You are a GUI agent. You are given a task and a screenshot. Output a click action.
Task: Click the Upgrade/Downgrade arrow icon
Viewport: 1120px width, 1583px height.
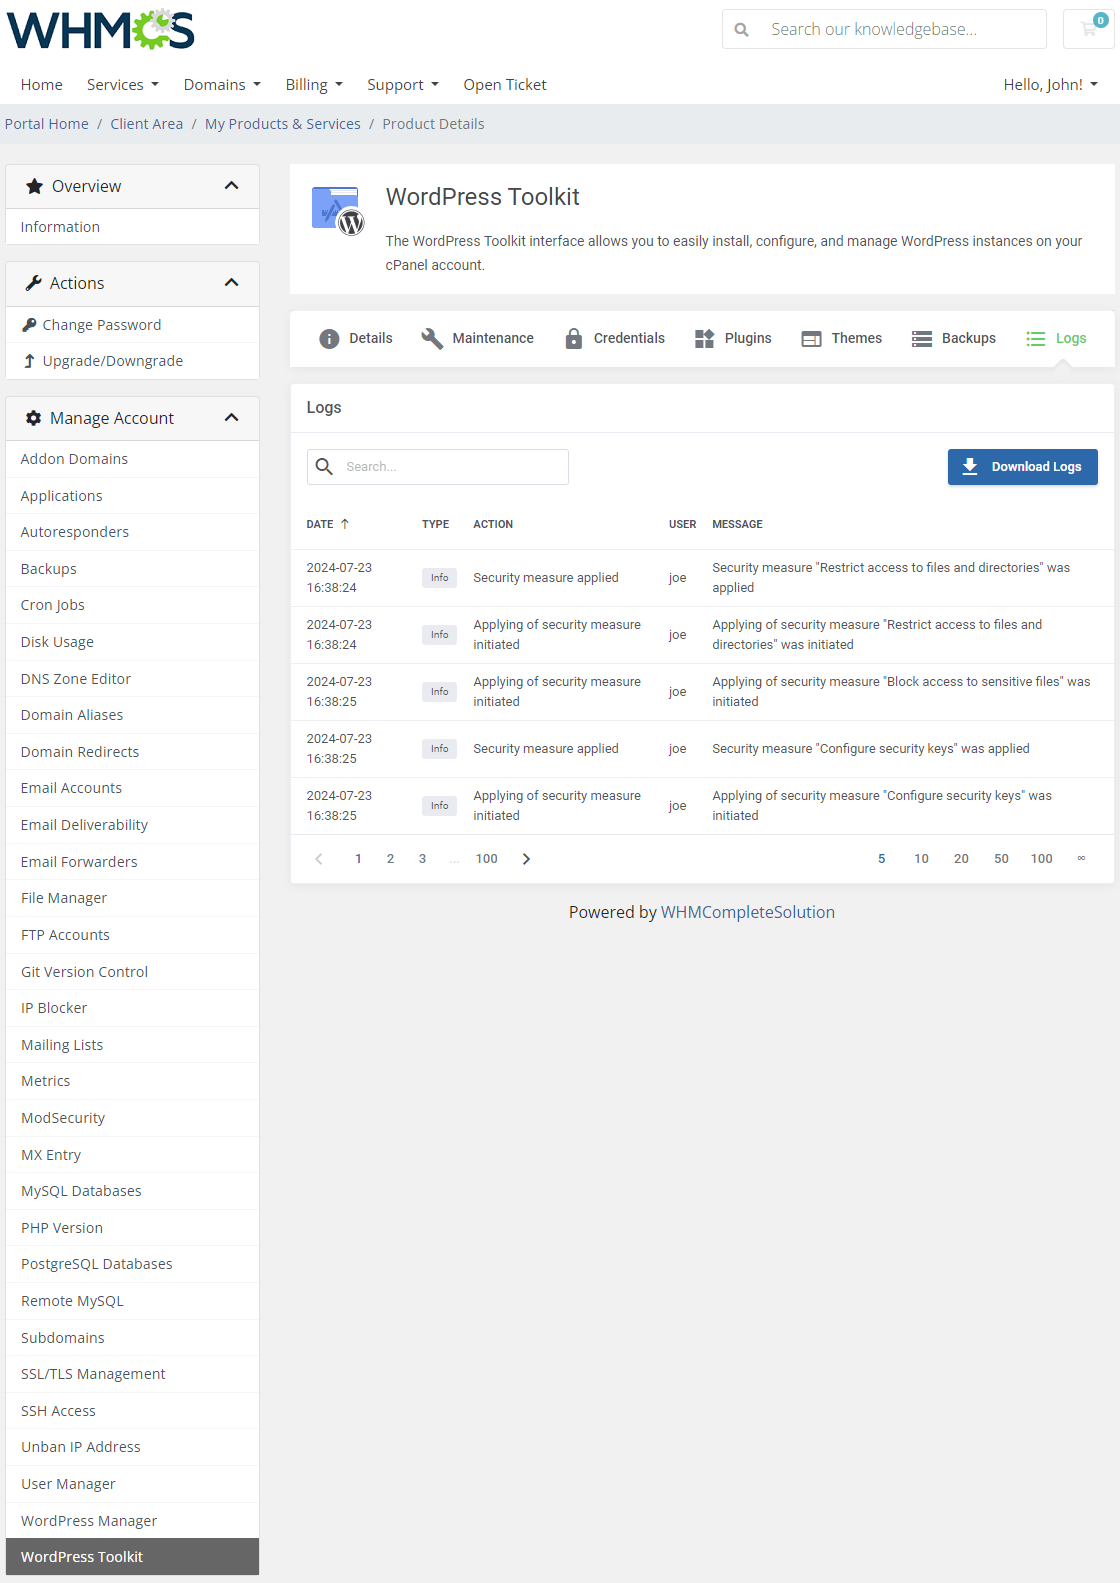(x=29, y=361)
